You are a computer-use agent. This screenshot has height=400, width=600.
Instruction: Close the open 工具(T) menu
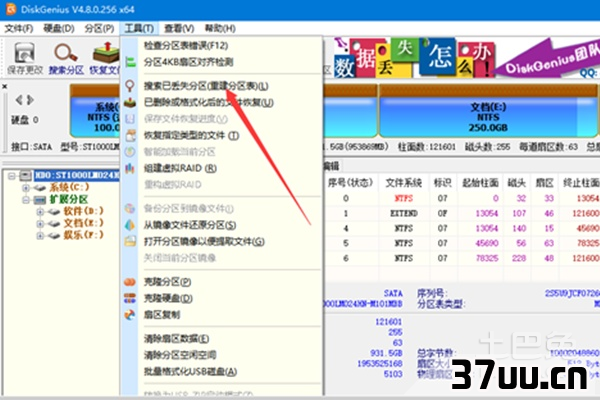(x=139, y=28)
